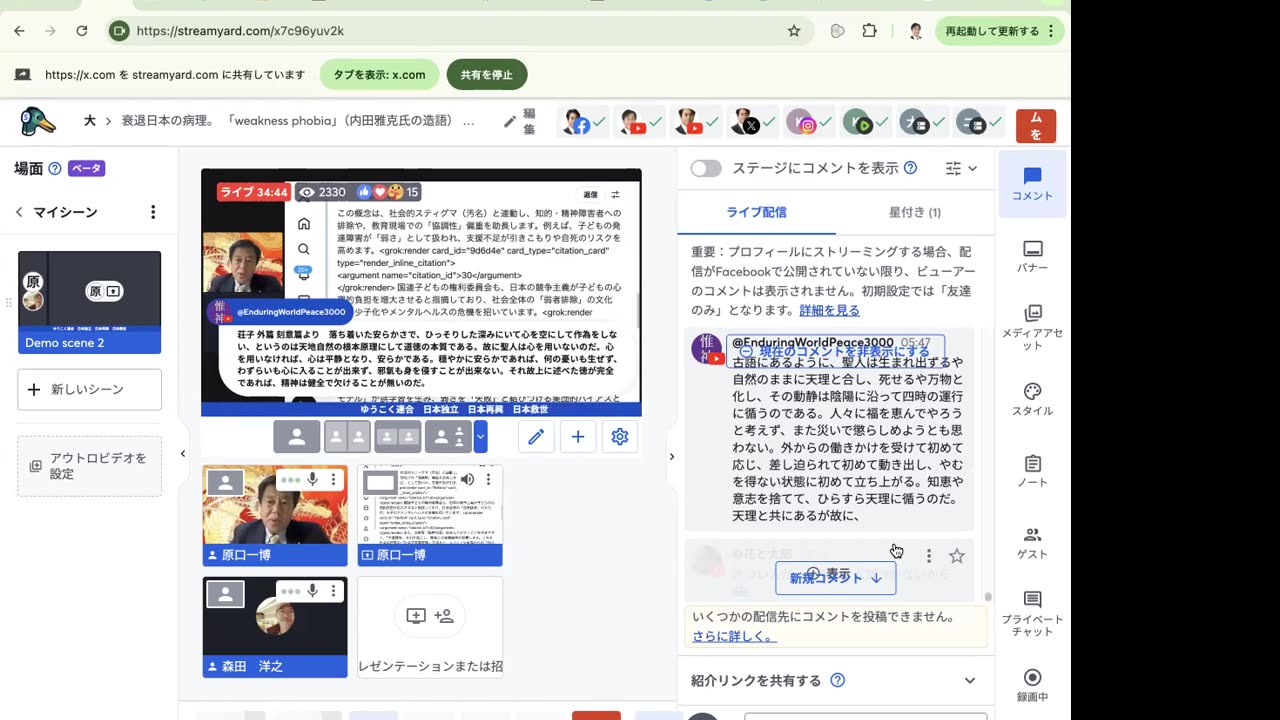Open the バナー panel
The height and width of the screenshot is (720, 1280).
(1032, 257)
